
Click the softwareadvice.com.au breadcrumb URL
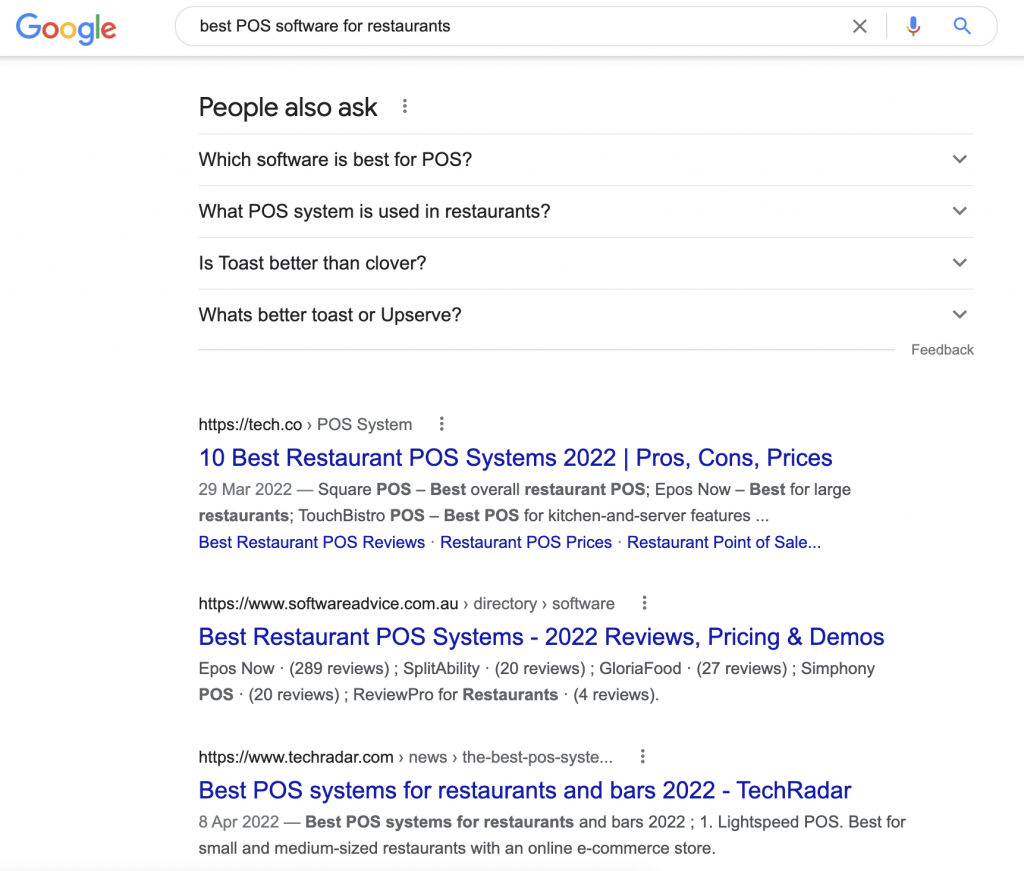[x=406, y=603]
